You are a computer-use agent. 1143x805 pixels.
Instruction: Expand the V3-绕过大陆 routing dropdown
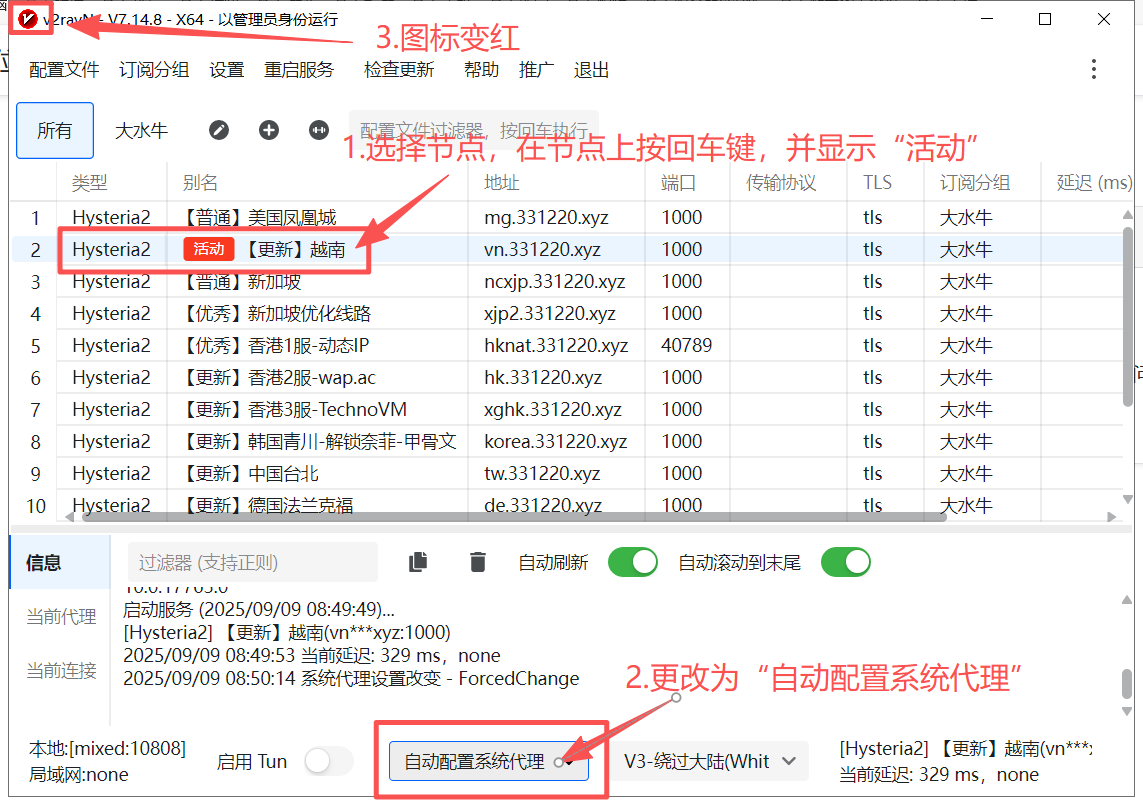pos(710,761)
